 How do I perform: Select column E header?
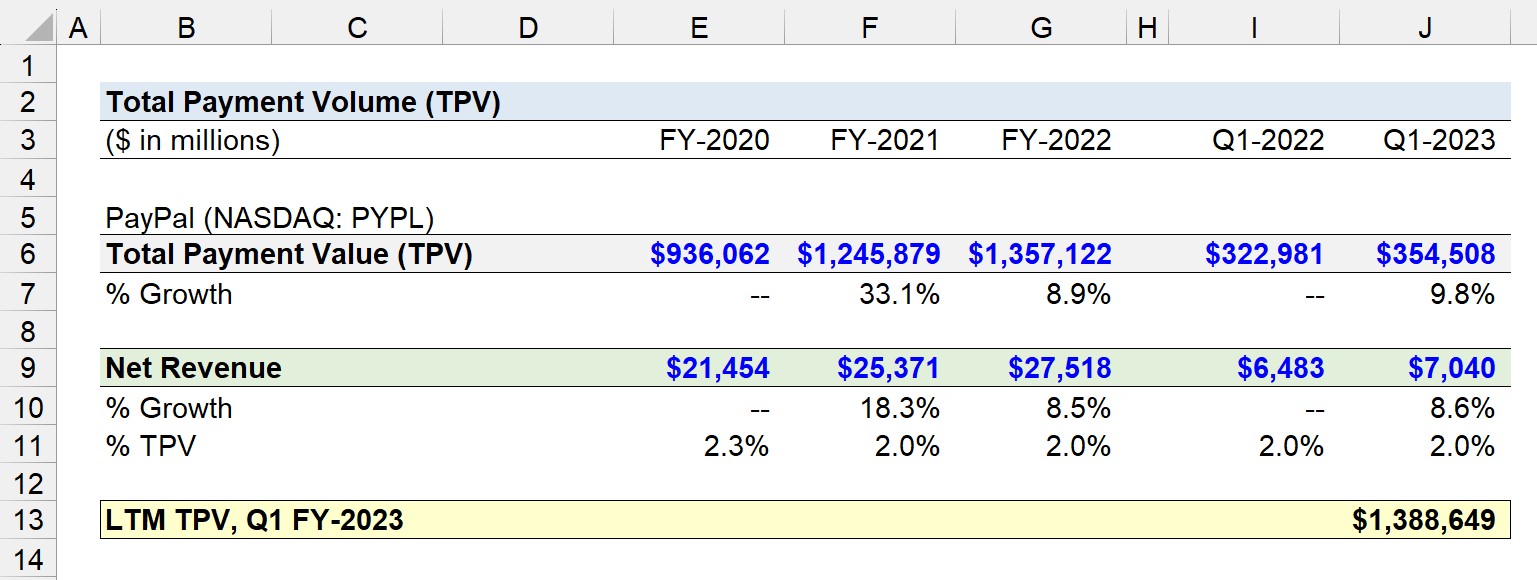click(x=699, y=29)
